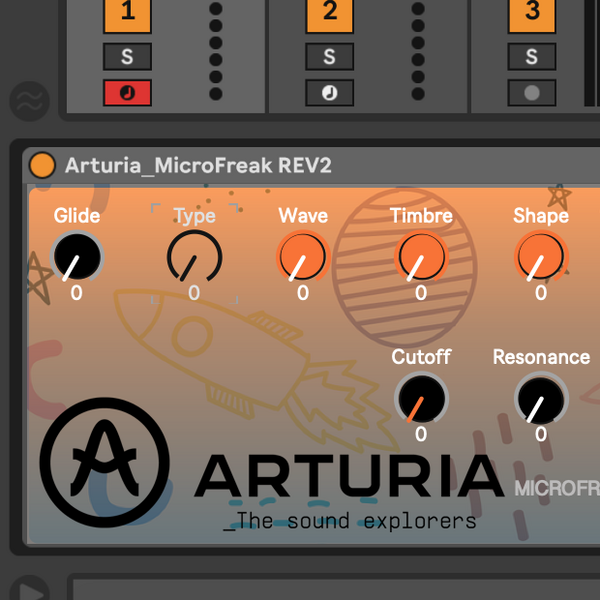This screenshot has width=600, height=600.
Task: Click track 2 volume meter dots
Action: pyautogui.click(x=418, y=51)
